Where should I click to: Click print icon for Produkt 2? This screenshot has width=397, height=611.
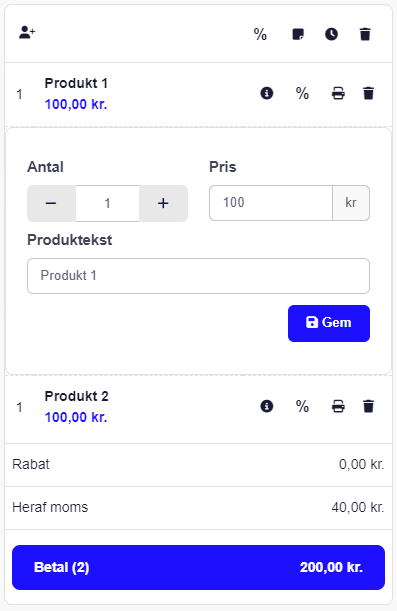338,406
